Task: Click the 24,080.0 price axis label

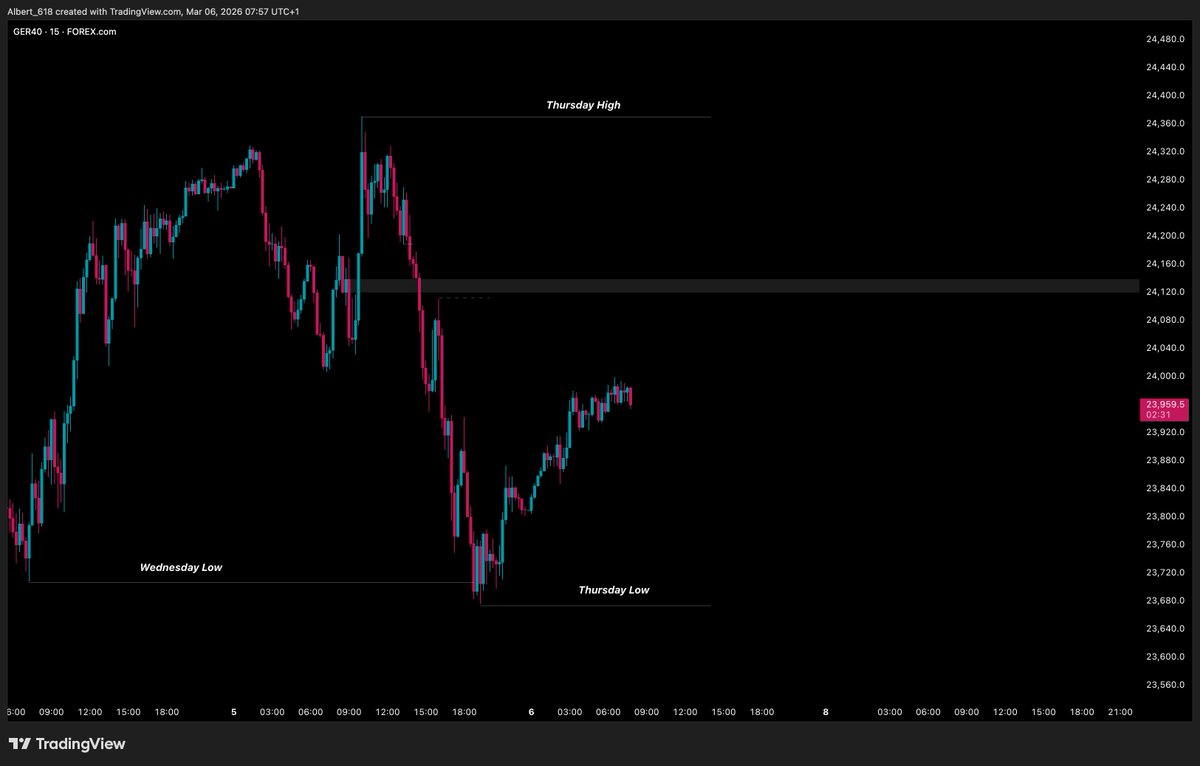Action: point(1165,319)
